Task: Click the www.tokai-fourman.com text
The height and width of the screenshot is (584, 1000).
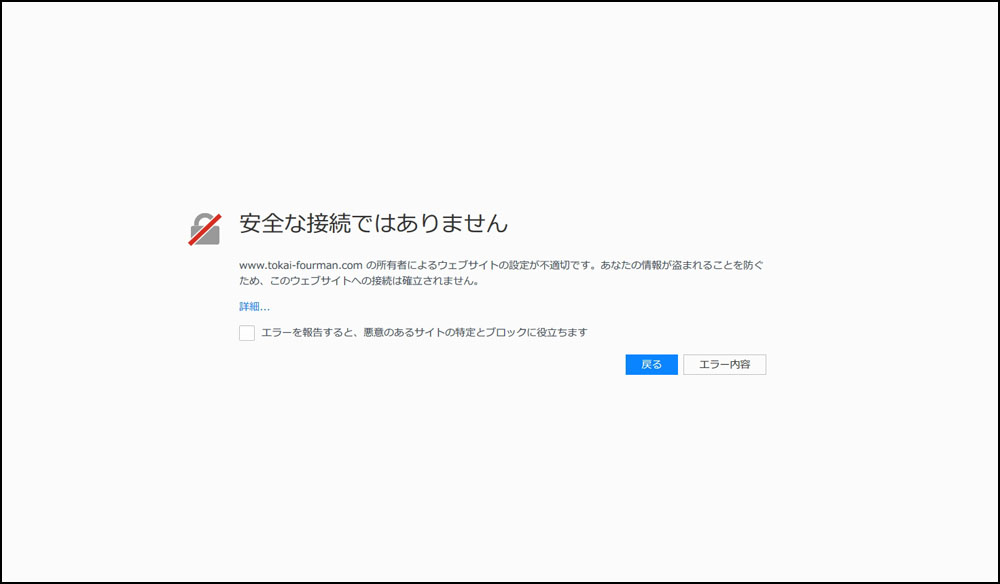Action: coord(301,265)
